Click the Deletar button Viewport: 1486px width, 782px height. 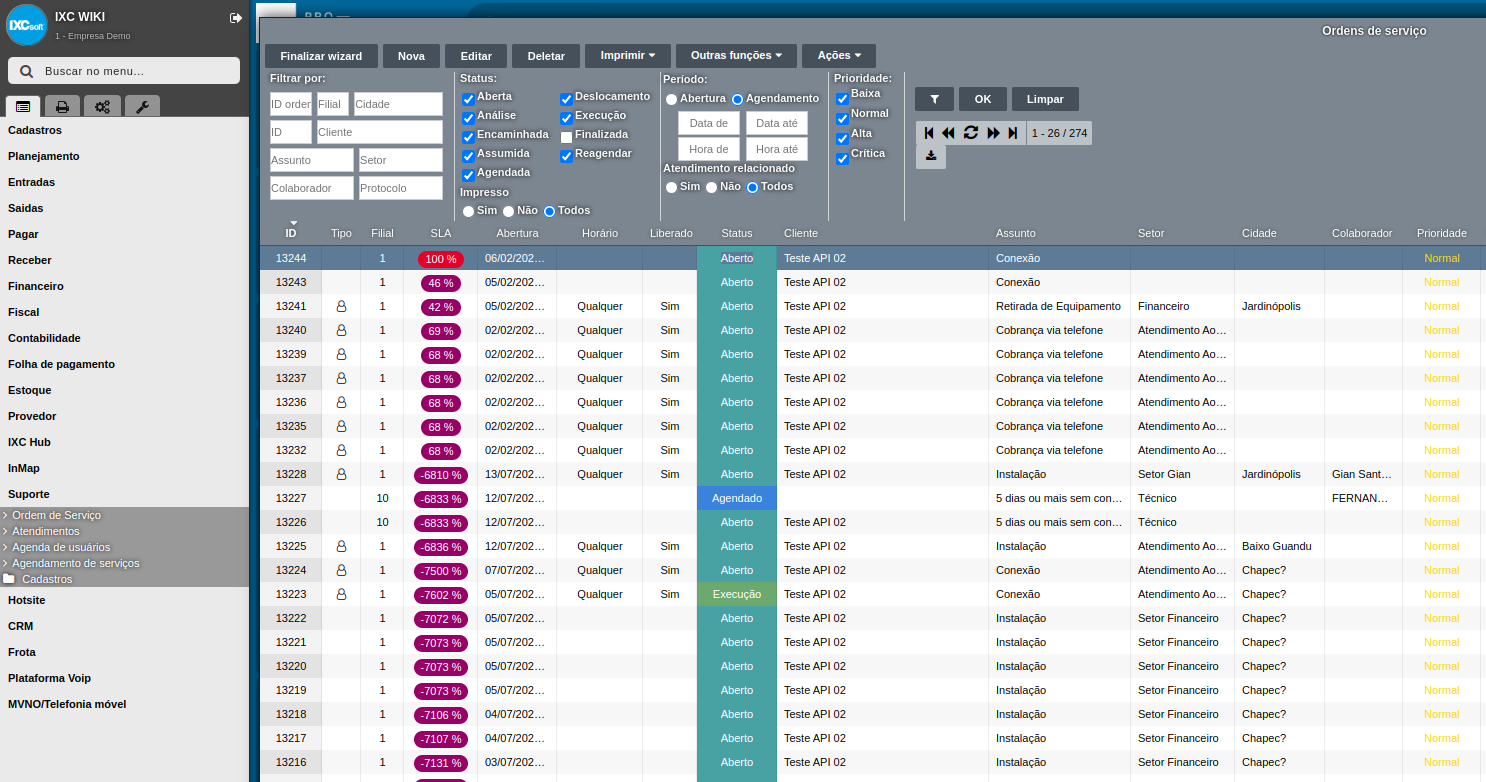(x=546, y=56)
